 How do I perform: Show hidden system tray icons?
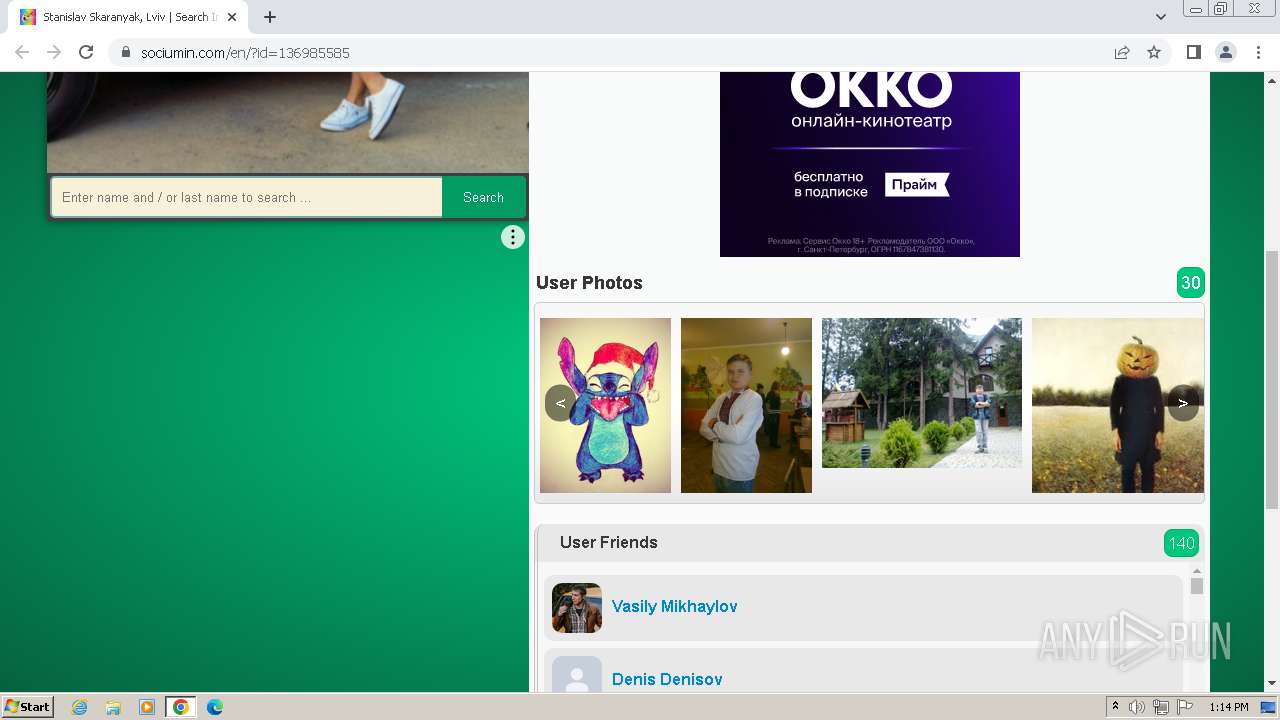click(1115, 707)
